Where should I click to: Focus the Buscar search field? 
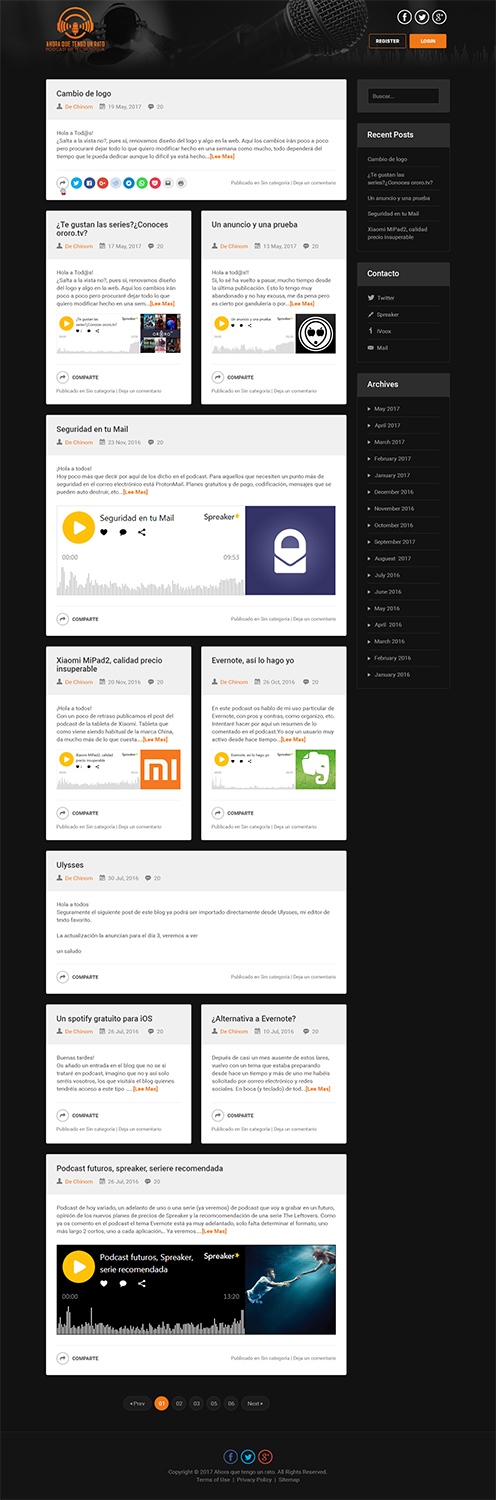click(403, 96)
